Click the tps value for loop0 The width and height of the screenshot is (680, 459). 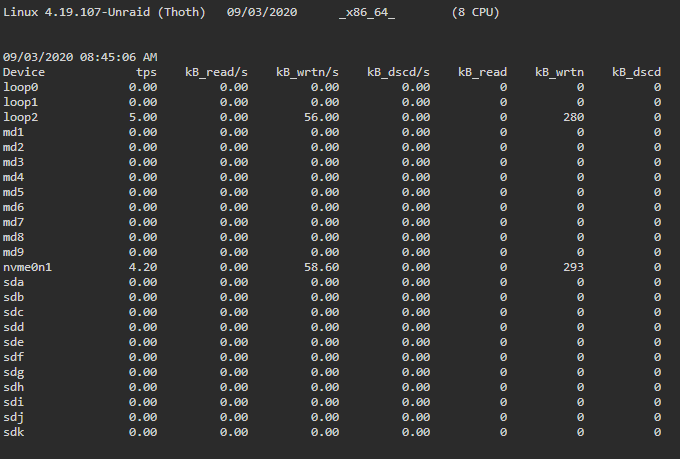pos(143,87)
